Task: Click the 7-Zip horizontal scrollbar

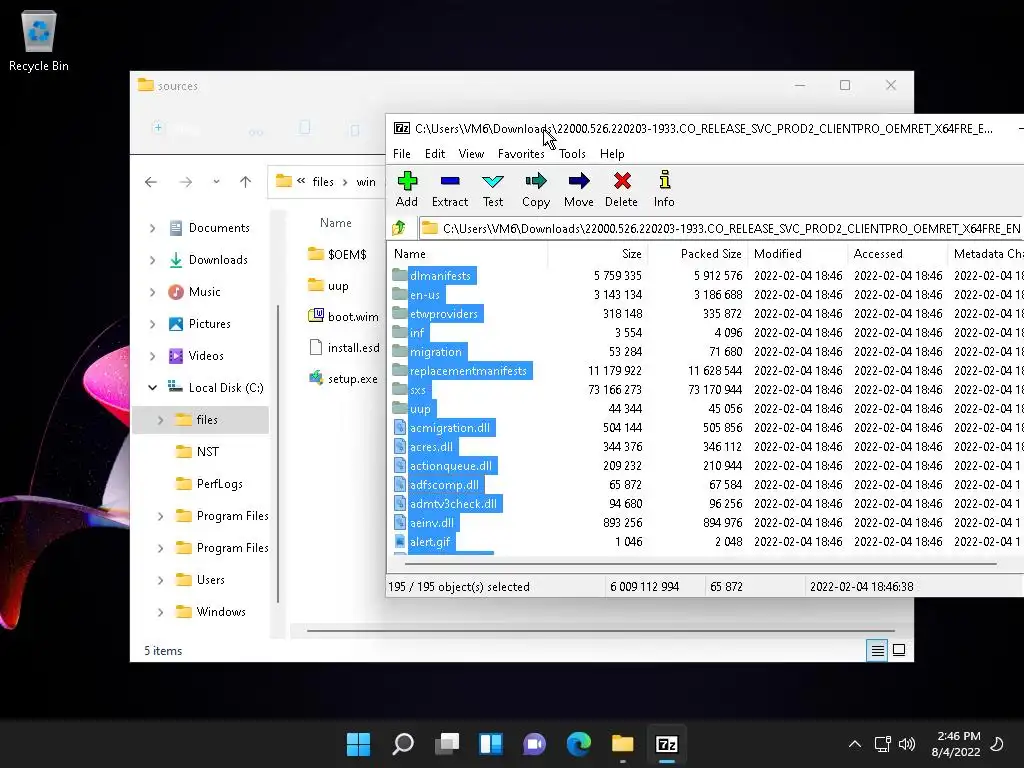Action: 701,563
